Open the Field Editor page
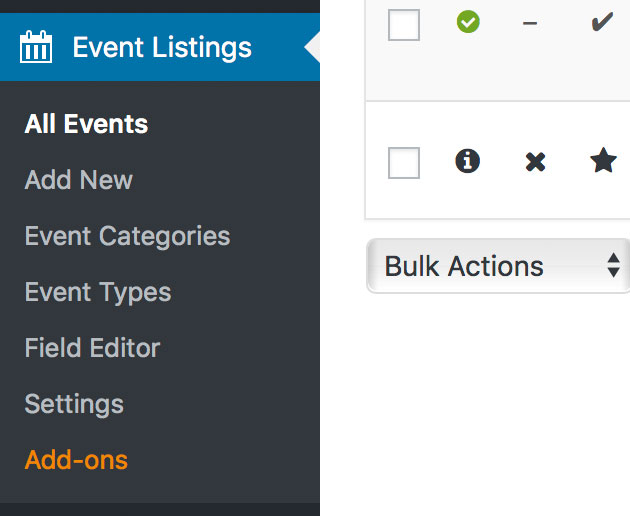630x516 pixels. (x=92, y=348)
